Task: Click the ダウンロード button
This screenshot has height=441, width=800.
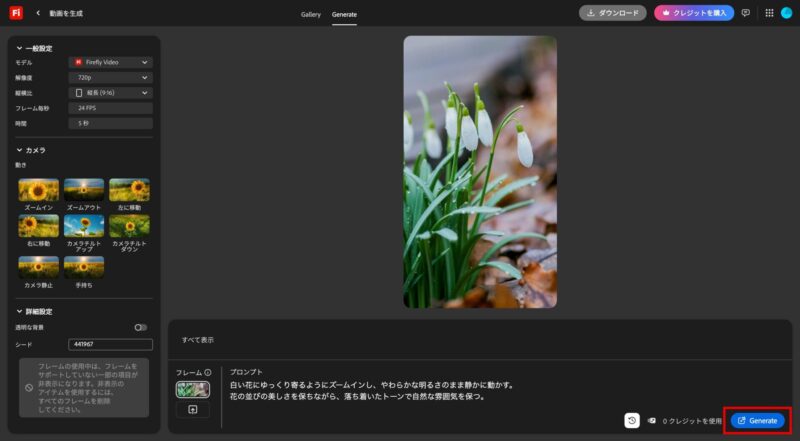Action: pos(612,13)
